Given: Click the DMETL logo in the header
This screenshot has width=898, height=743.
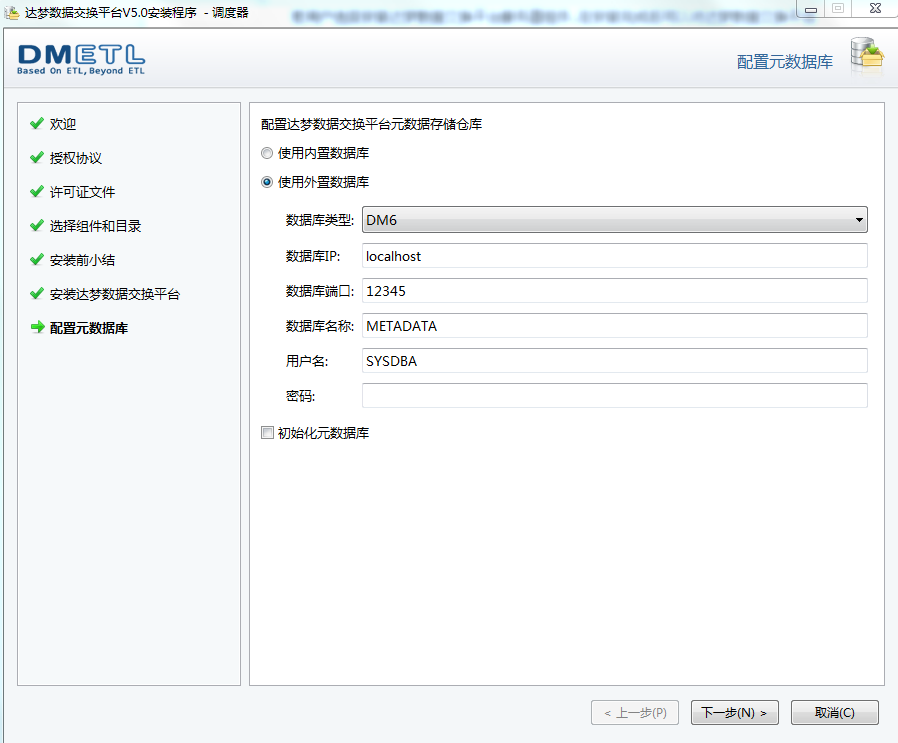Looking at the screenshot, I should click(x=81, y=60).
